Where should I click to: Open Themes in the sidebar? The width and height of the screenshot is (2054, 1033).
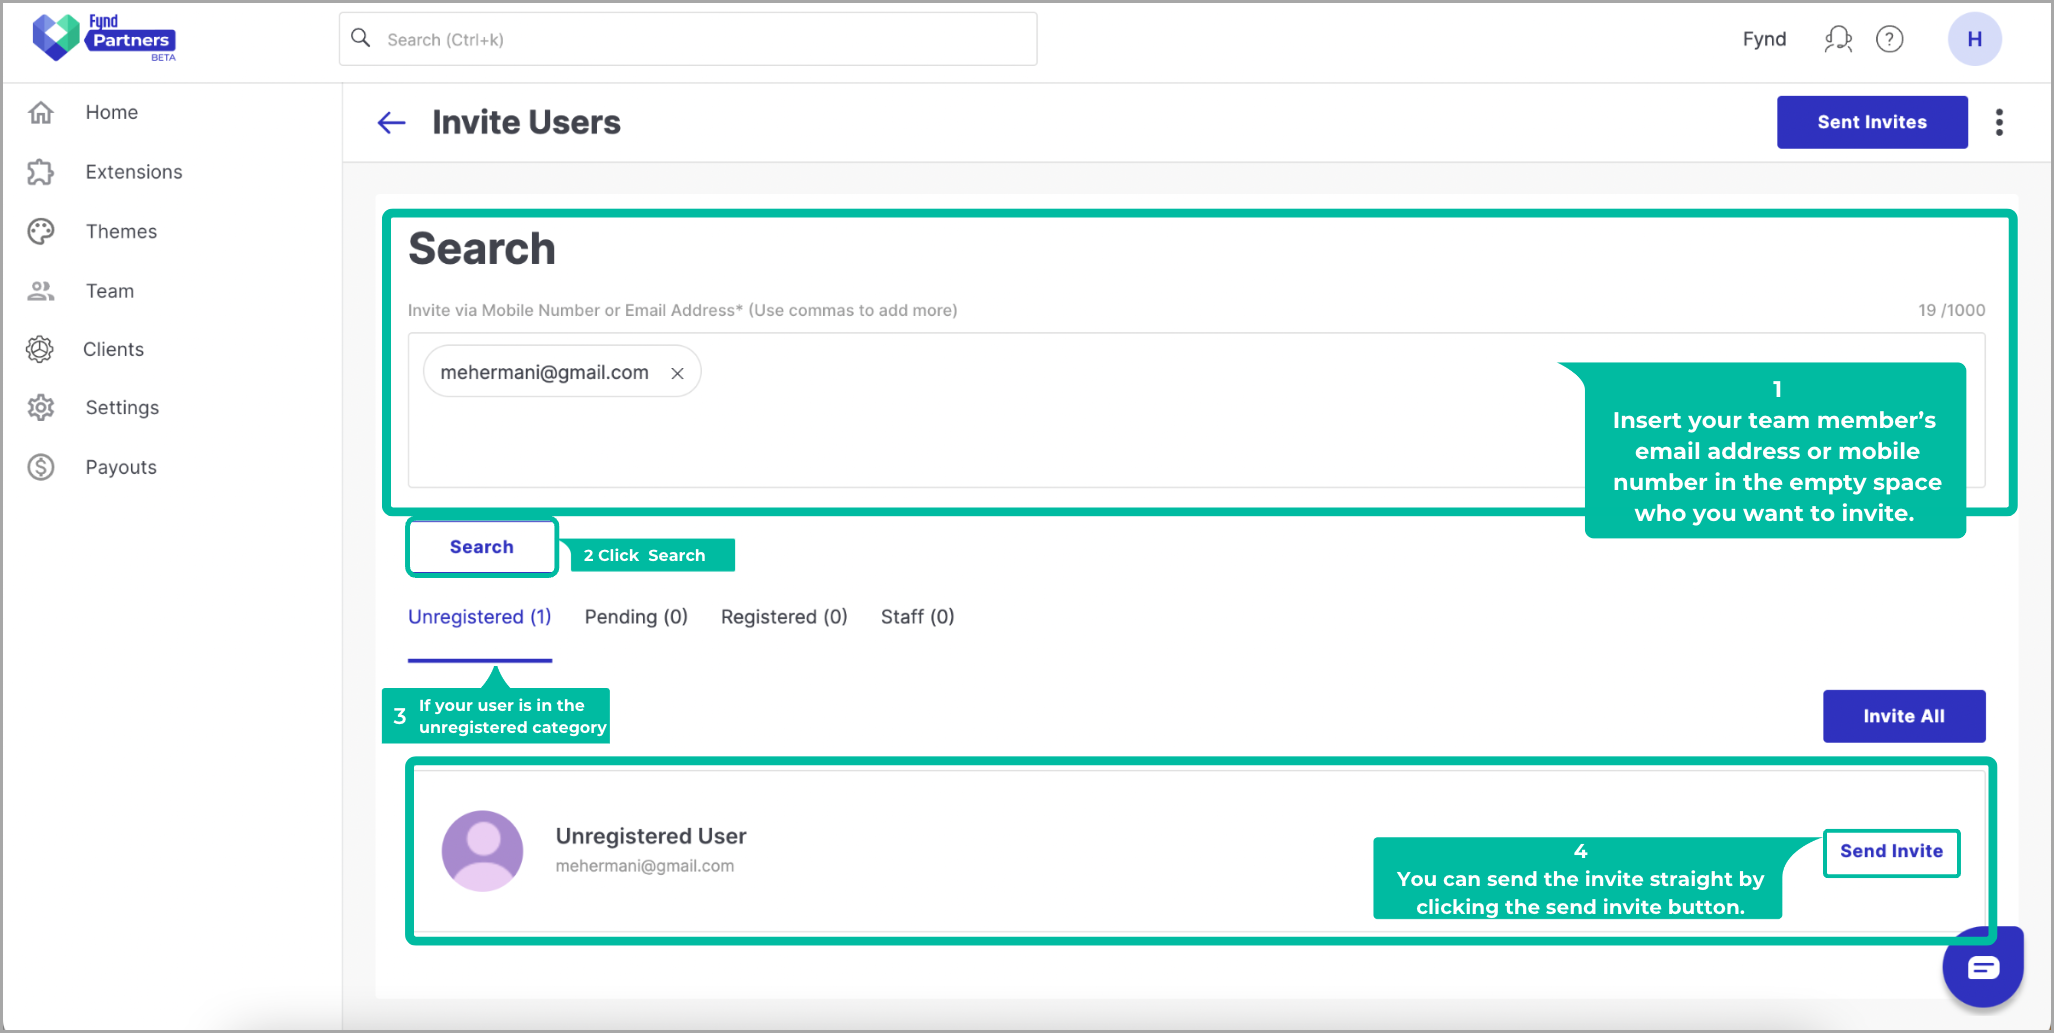[121, 231]
